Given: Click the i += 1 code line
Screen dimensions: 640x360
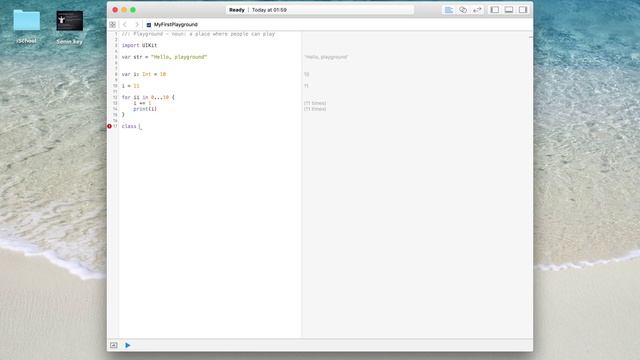Looking at the screenshot, I should (142, 103).
